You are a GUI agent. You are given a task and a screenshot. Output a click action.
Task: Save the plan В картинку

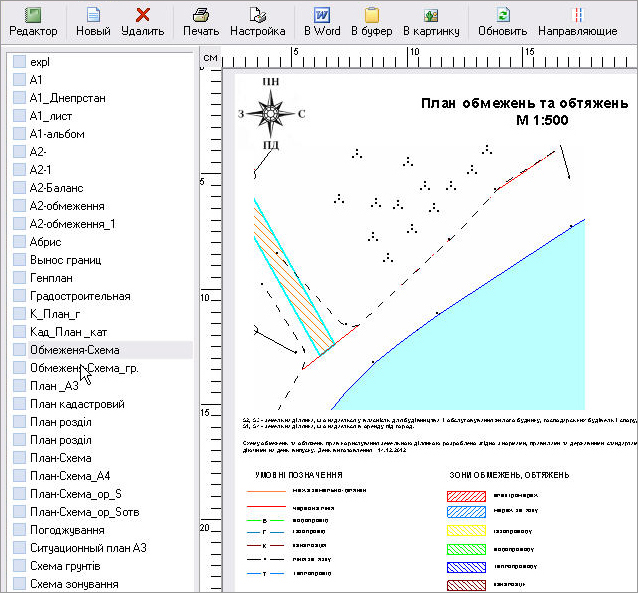click(x=431, y=22)
